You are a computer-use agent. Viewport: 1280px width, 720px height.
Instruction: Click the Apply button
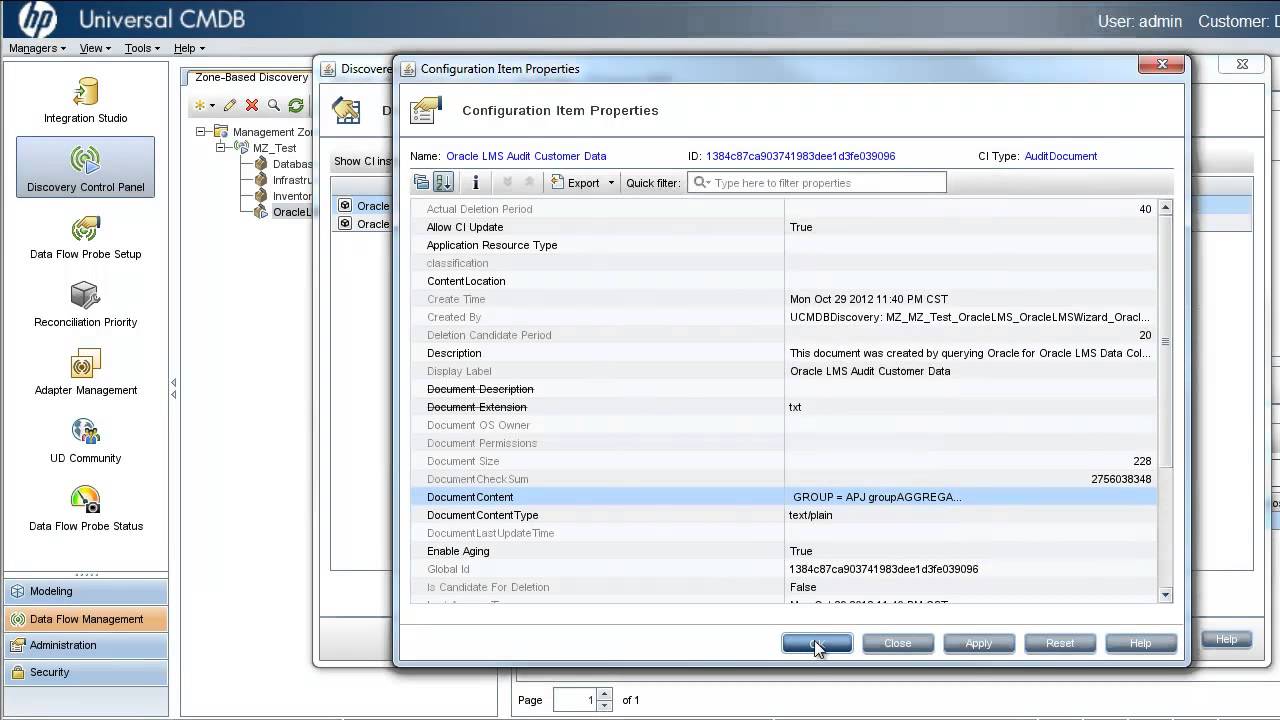978,643
